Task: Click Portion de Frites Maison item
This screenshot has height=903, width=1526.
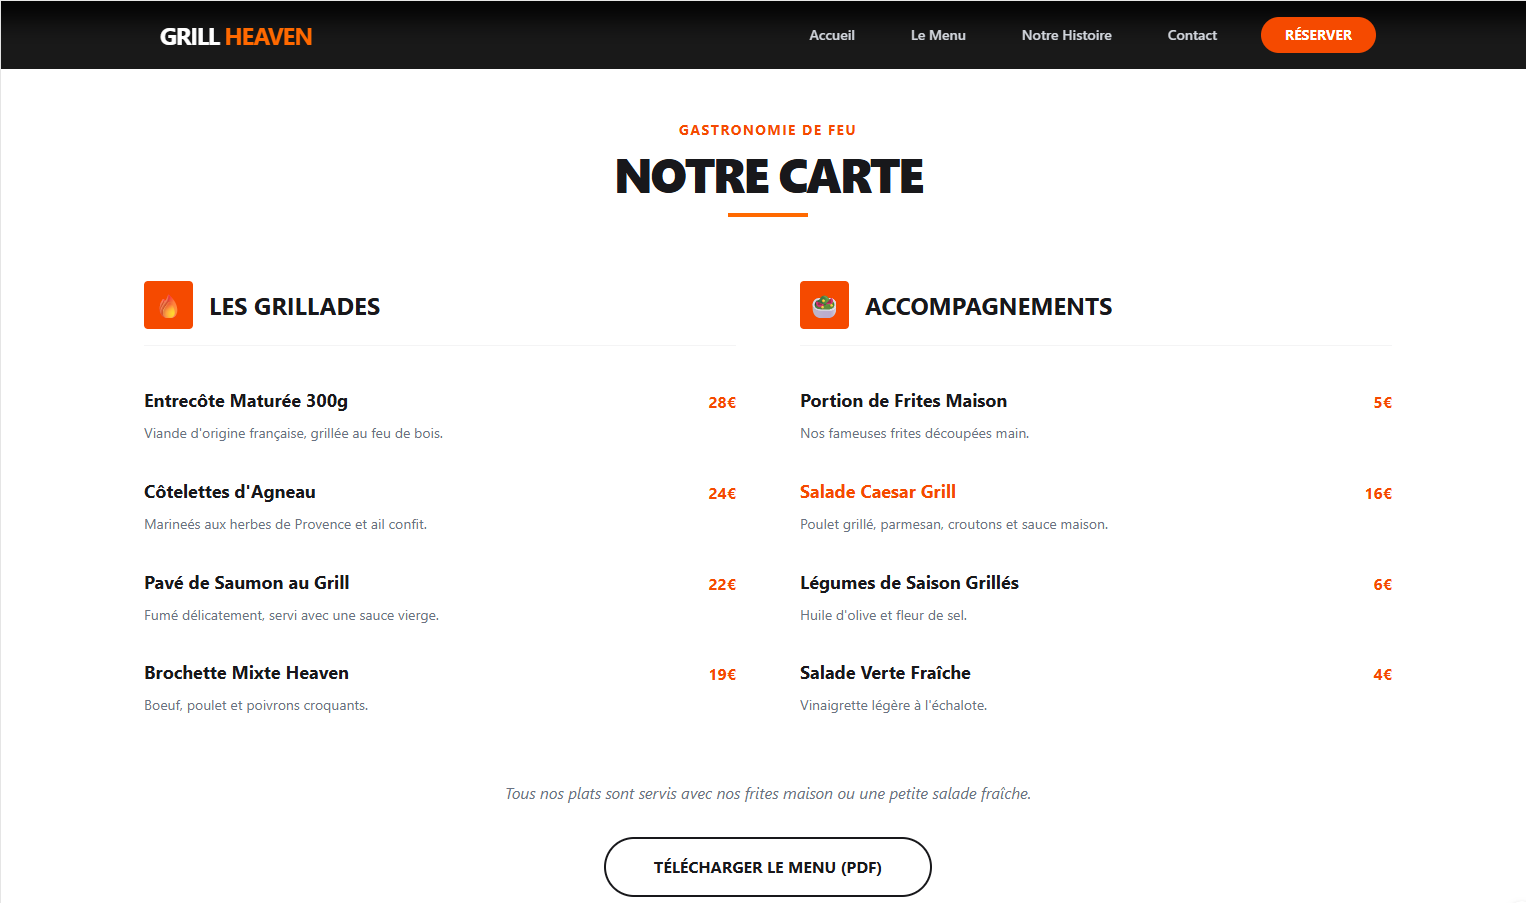Action: [903, 401]
